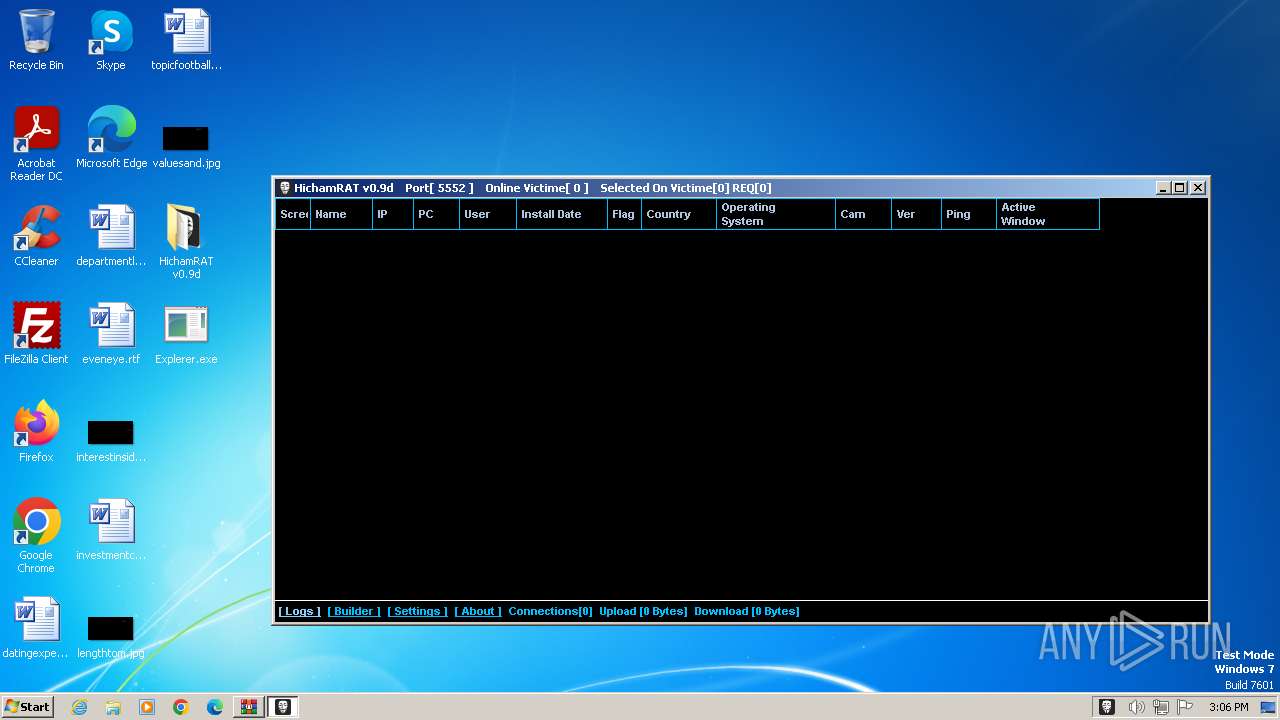Minimize the HichamRAT window
The width and height of the screenshot is (1280, 720).
point(1163,188)
